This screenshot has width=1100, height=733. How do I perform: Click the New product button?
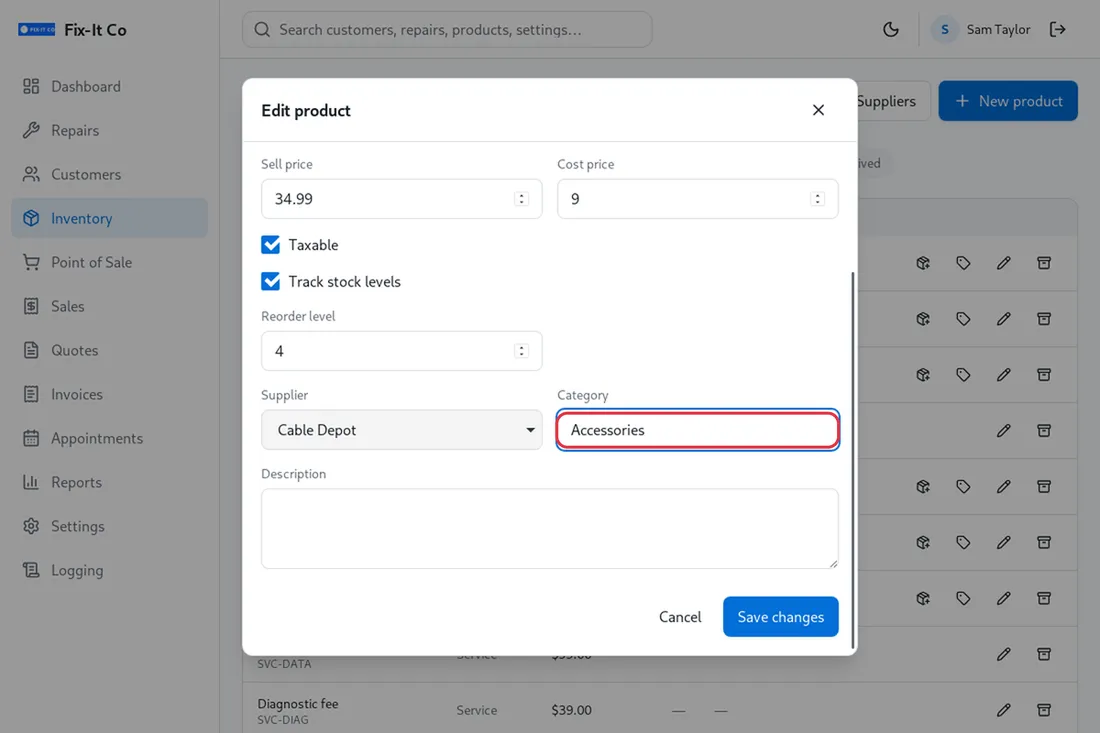pyautogui.click(x=1008, y=101)
